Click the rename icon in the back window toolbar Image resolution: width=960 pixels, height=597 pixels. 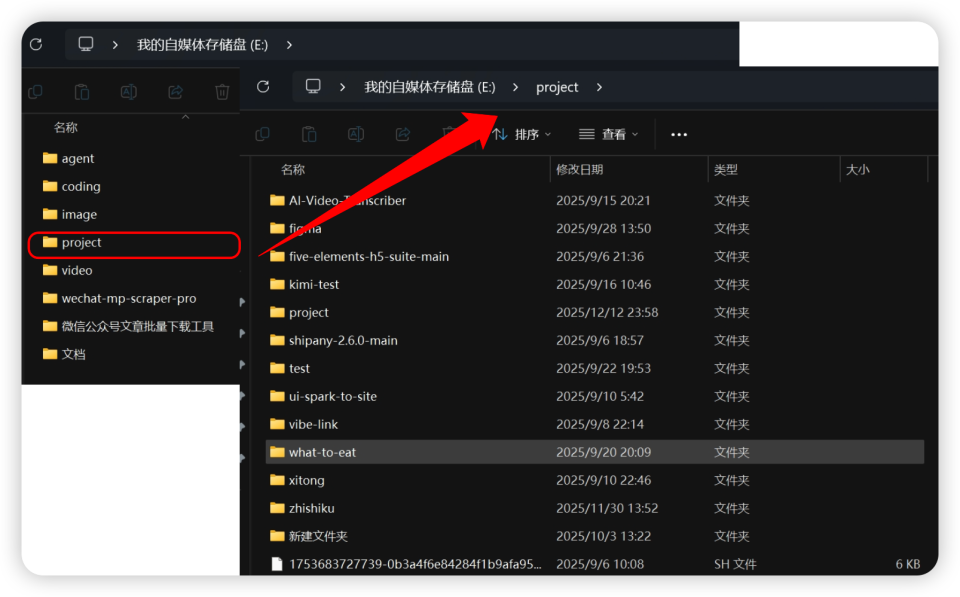(129, 92)
